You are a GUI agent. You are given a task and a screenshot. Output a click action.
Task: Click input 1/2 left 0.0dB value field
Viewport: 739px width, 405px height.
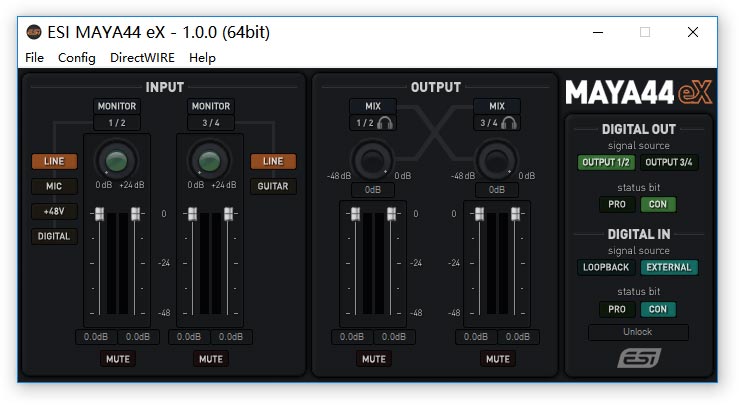(x=96, y=337)
